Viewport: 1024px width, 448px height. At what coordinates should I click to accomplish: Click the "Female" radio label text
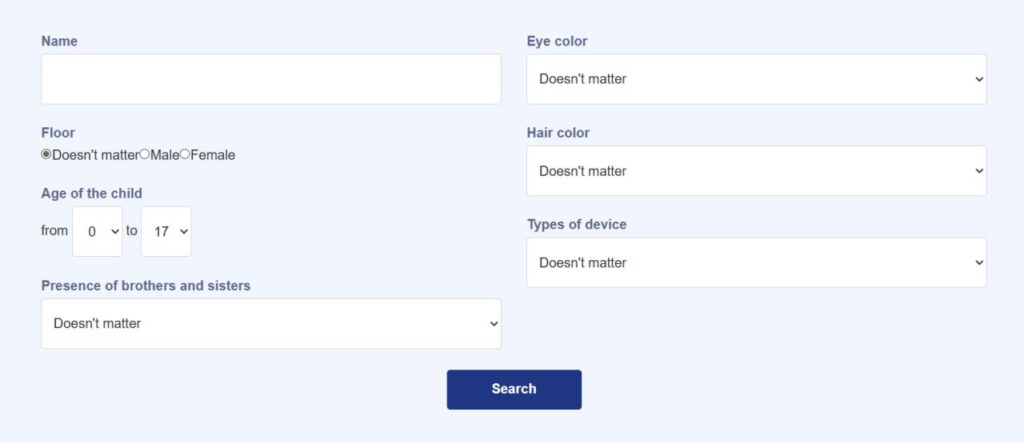click(x=213, y=155)
